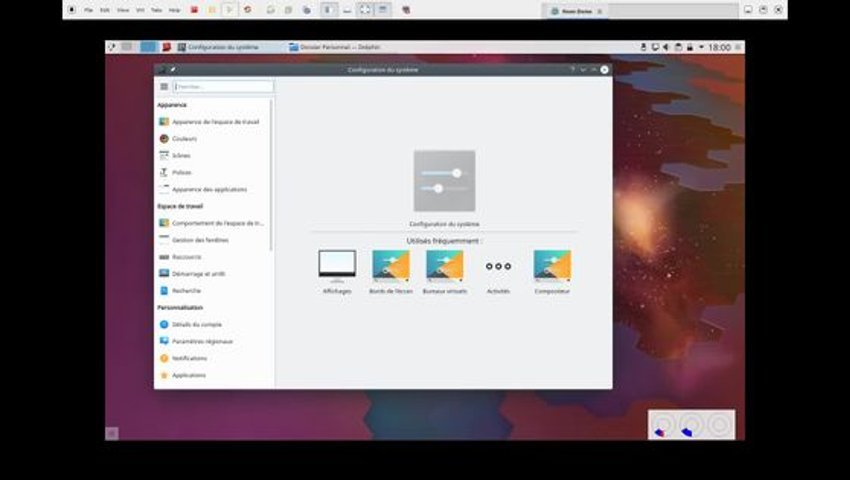The height and width of the screenshot is (480, 850).
Task: Open the frequently used Activités module
Action: [x=498, y=272]
